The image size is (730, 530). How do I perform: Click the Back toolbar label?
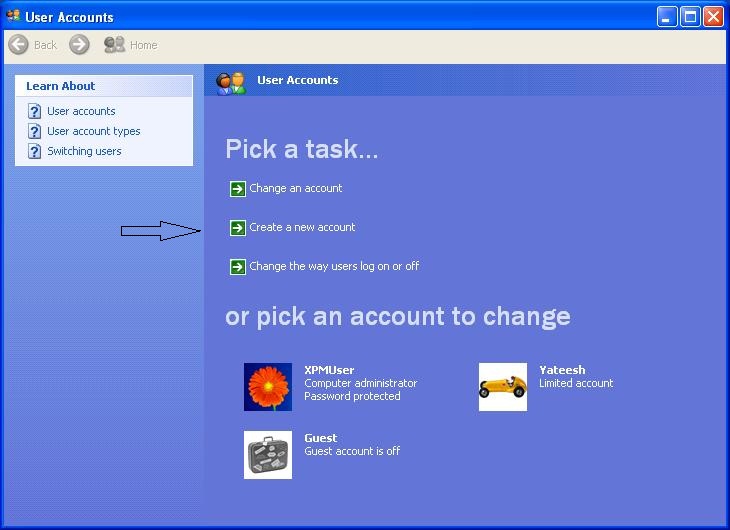45,45
